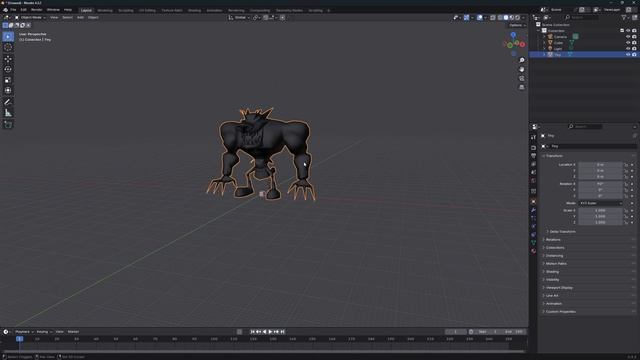Screen dimensions: 640x360
Task: Switch to the Modeling workspace tab
Action: click(105, 10)
